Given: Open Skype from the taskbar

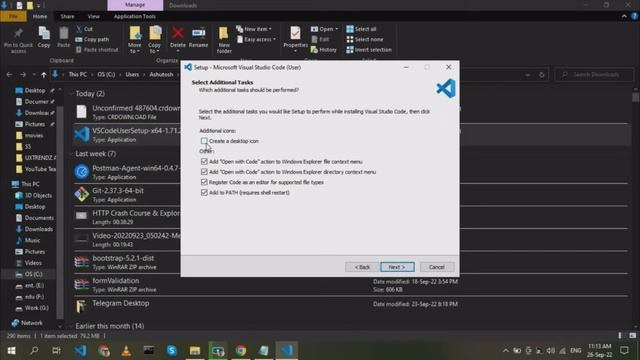Looking at the screenshot, I should pyautogui.click(x=172, y=350).
